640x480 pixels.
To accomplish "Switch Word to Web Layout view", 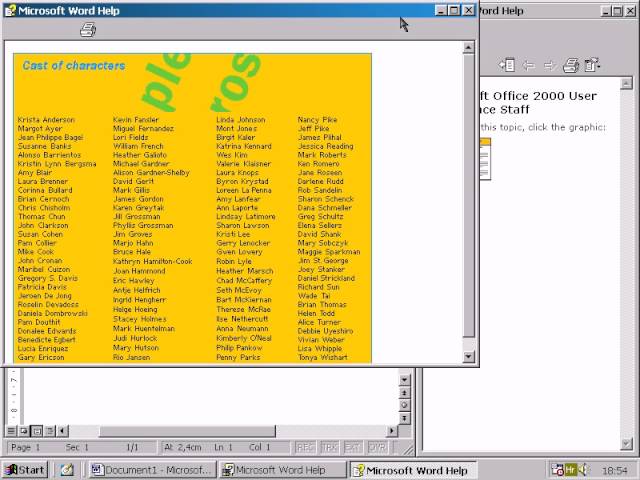I will point(24,431).
